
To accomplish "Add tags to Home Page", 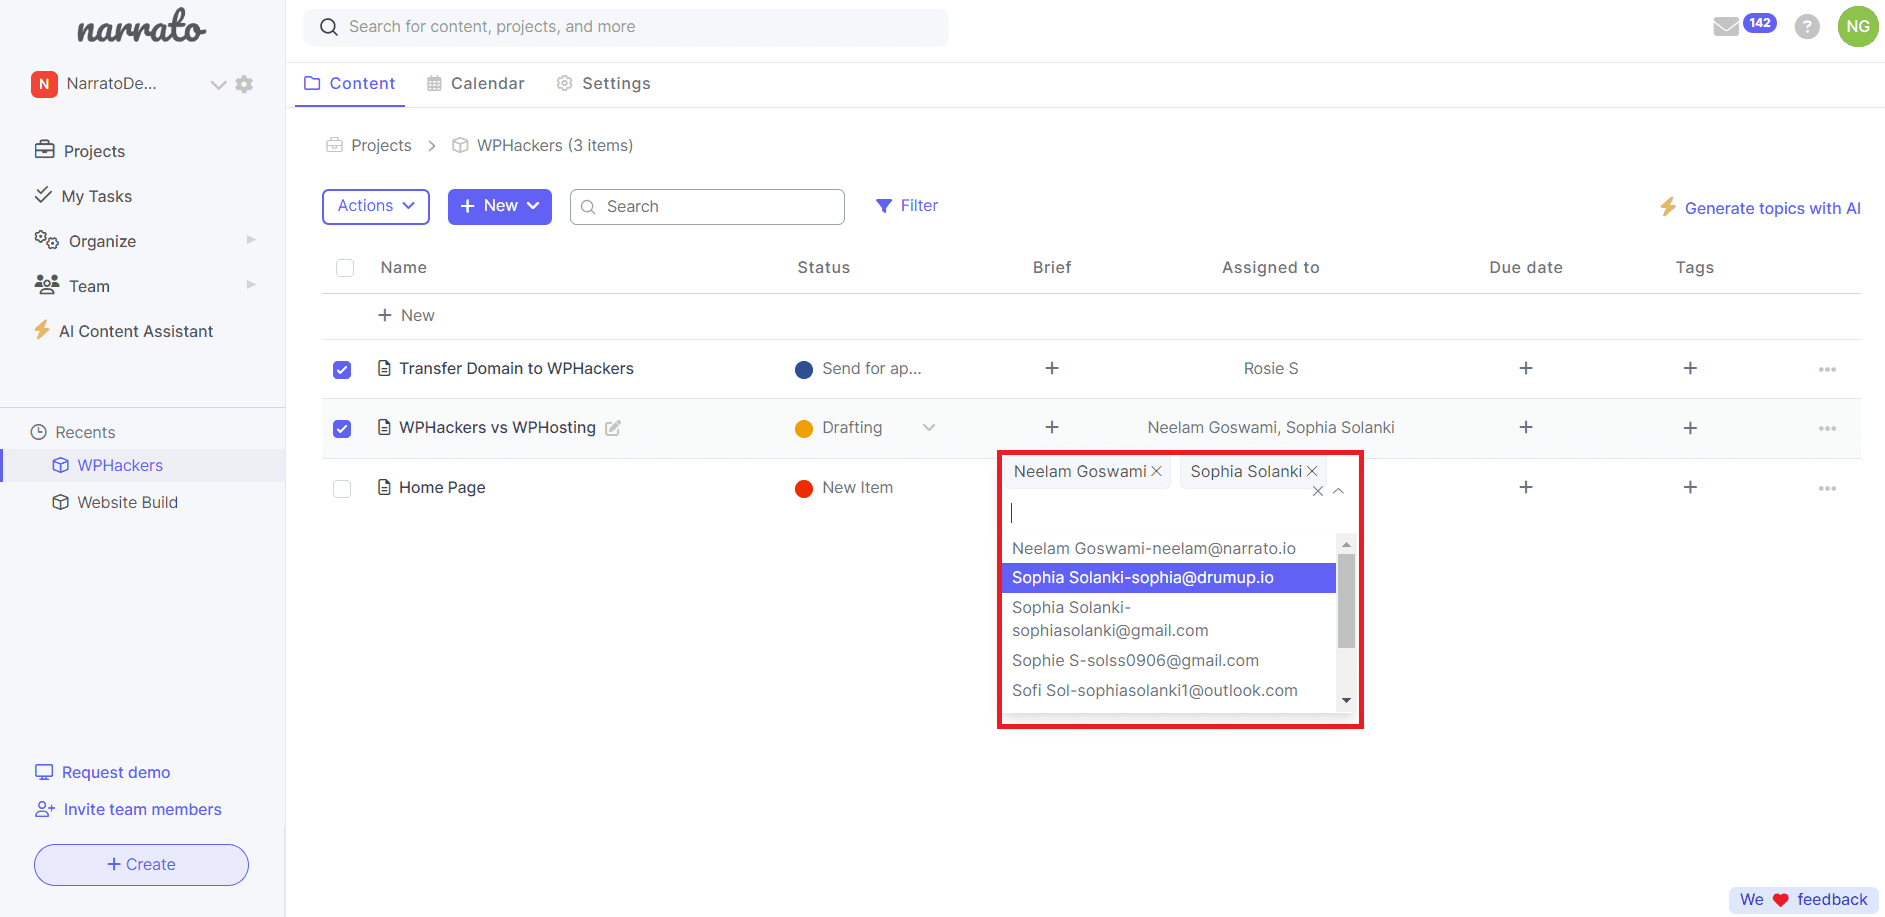I will click(x=1690, y=487).
